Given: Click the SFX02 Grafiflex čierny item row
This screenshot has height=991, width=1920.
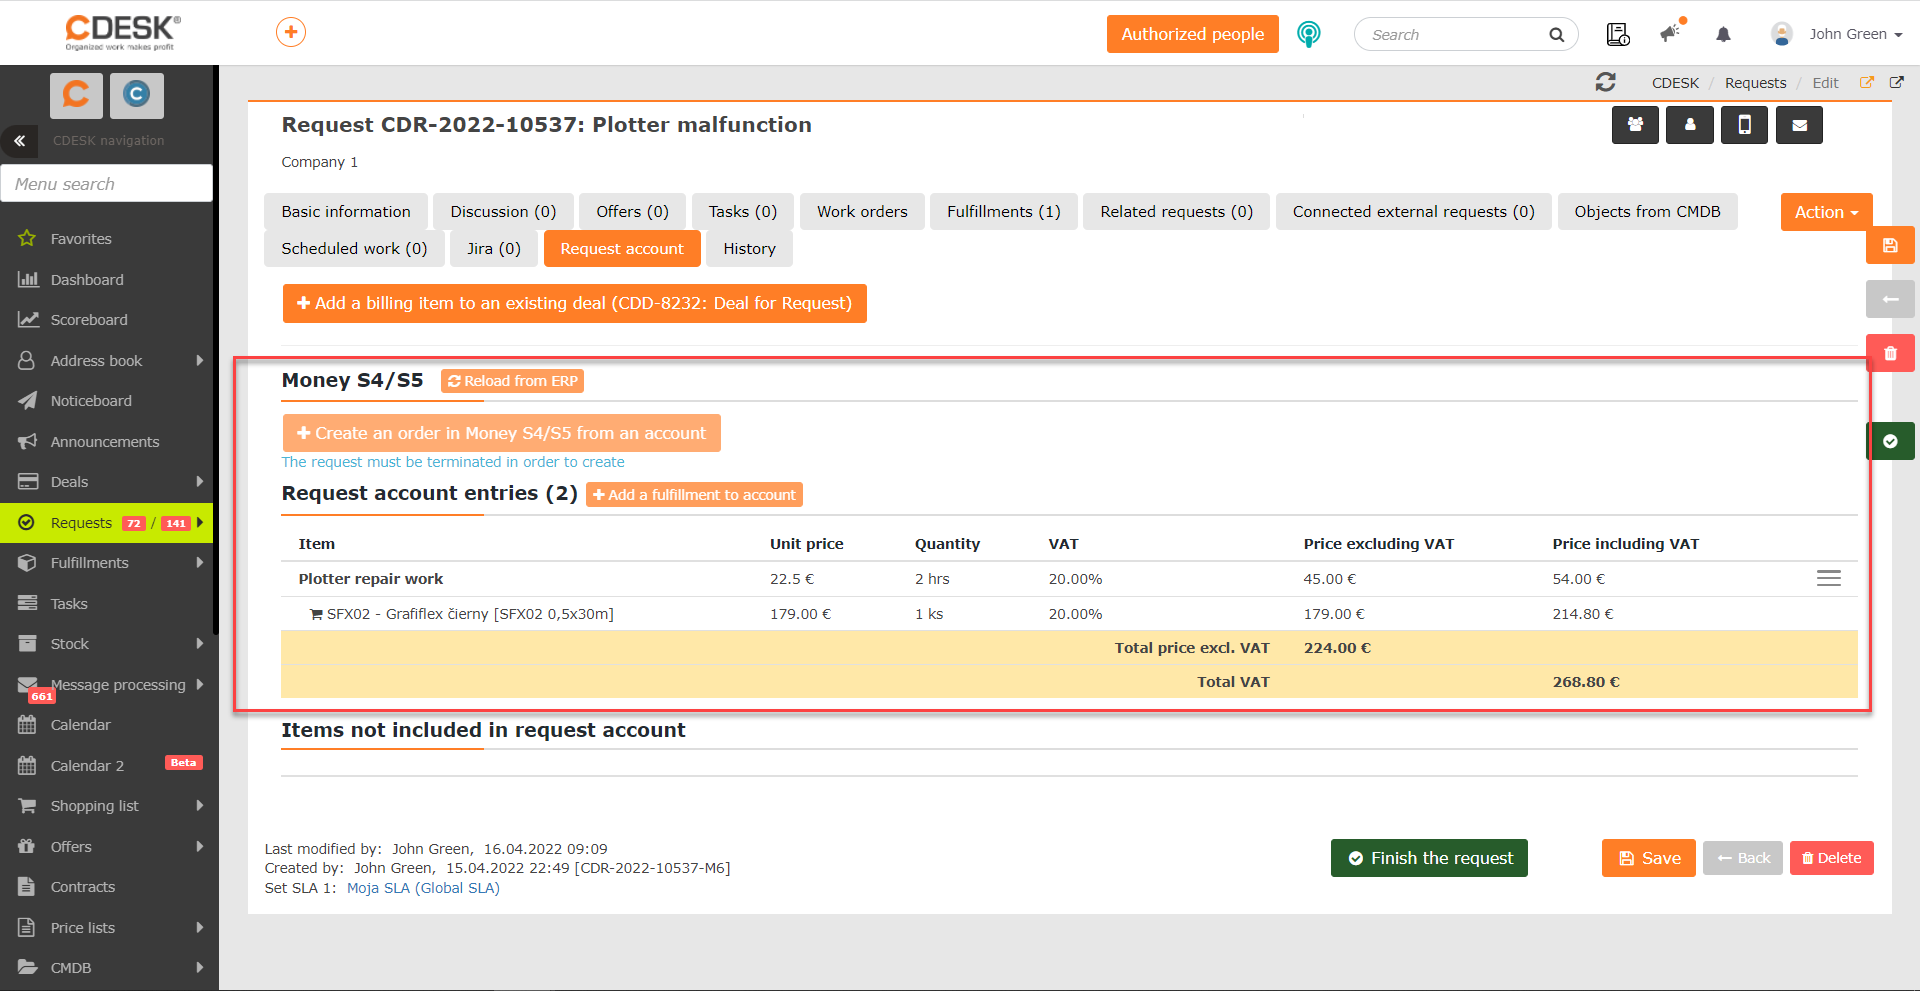Looking at the screenshot, I should pyautogui.click(x=1069, y=614).
